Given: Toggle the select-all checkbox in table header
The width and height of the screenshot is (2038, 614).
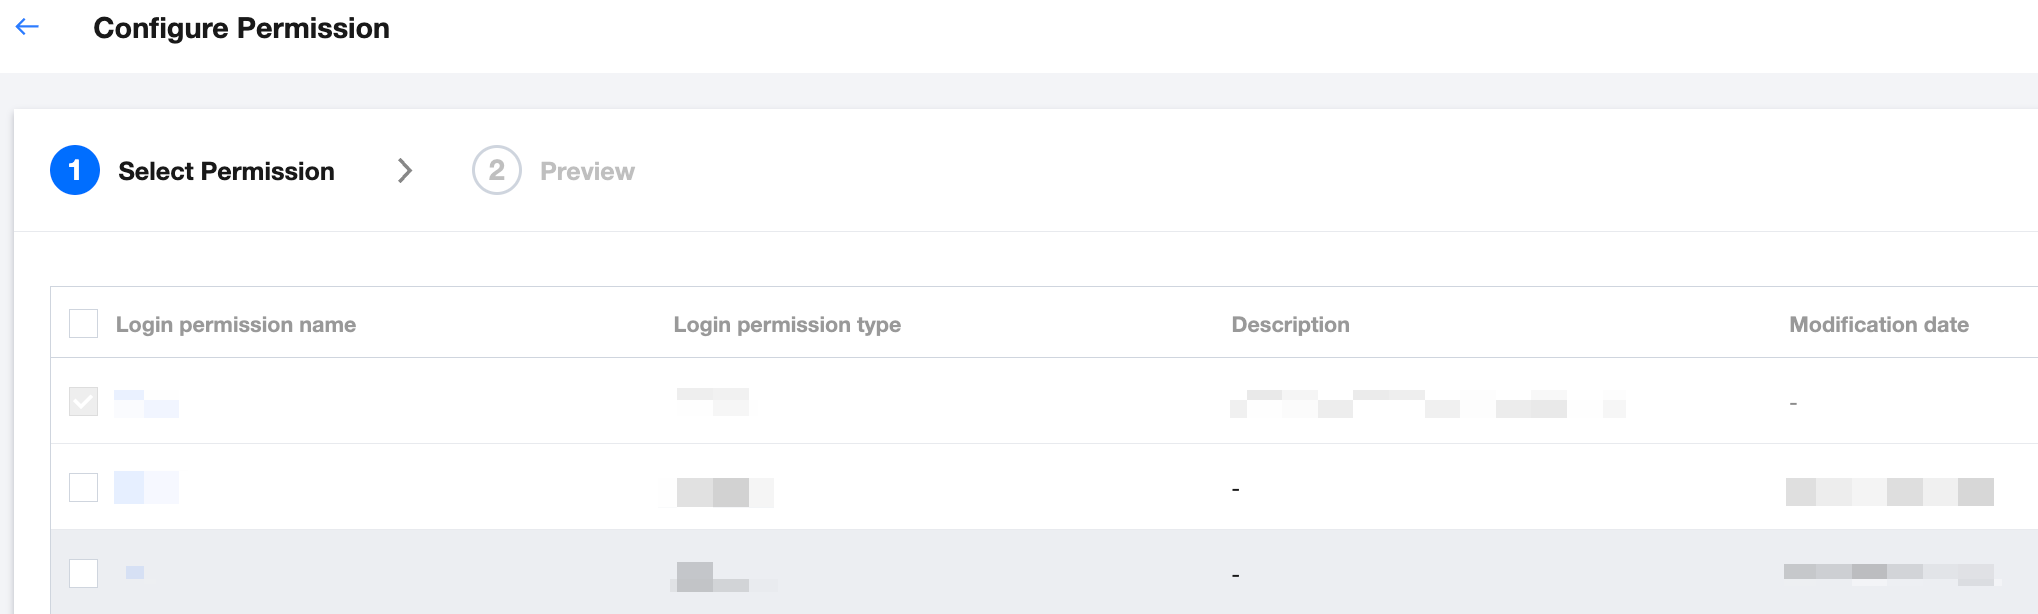Looking at the screenshot, I should pyautogui.click(x=83, y=324).
